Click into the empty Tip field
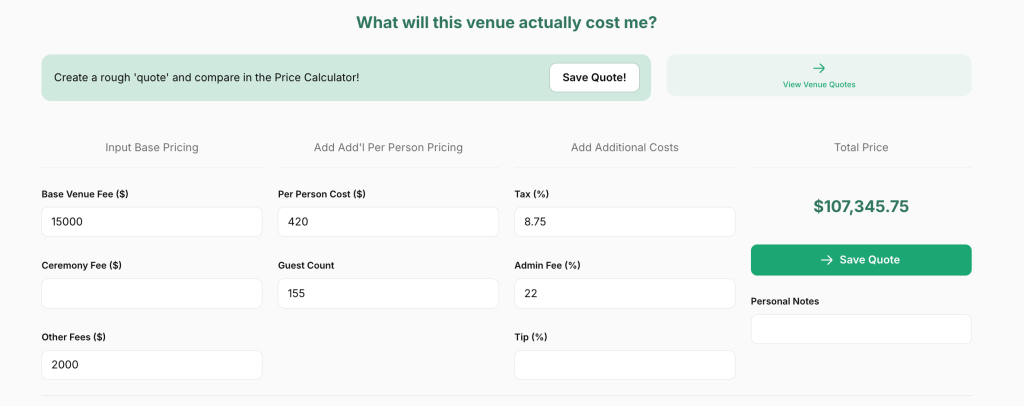The height and width of the screenshot is (406, 1024). (x=625, y=365)
